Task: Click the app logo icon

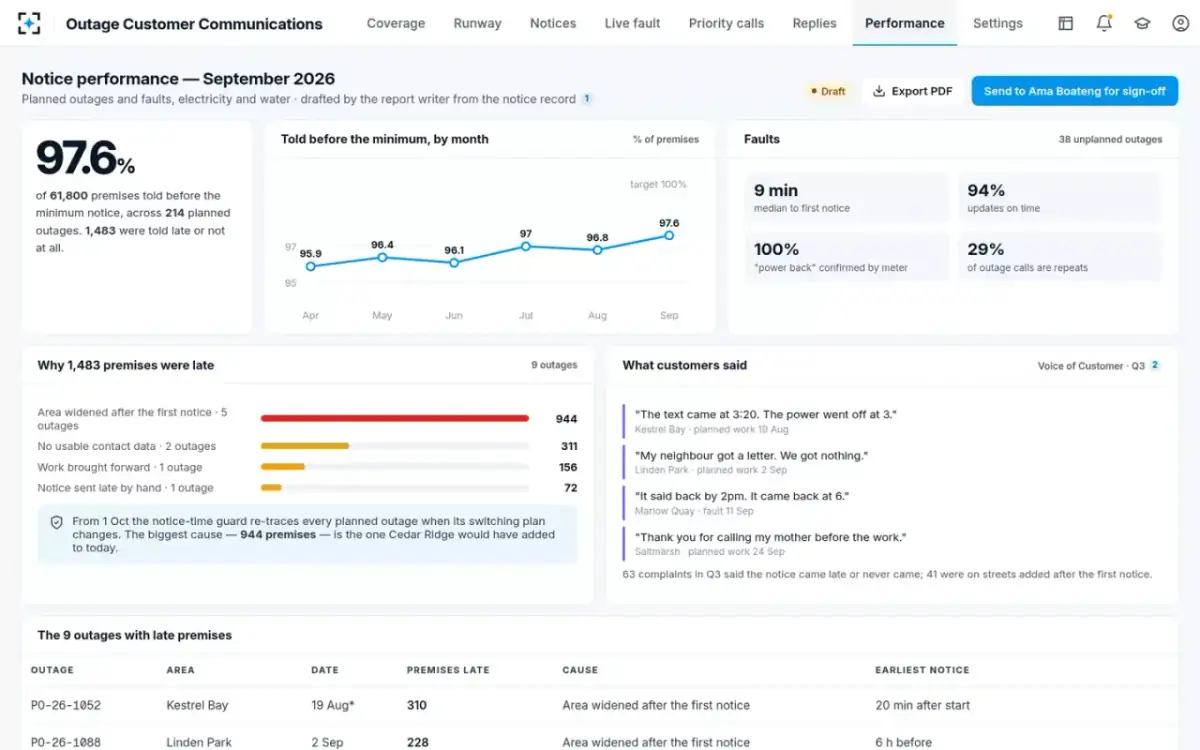Action: [x=30, y=23]
